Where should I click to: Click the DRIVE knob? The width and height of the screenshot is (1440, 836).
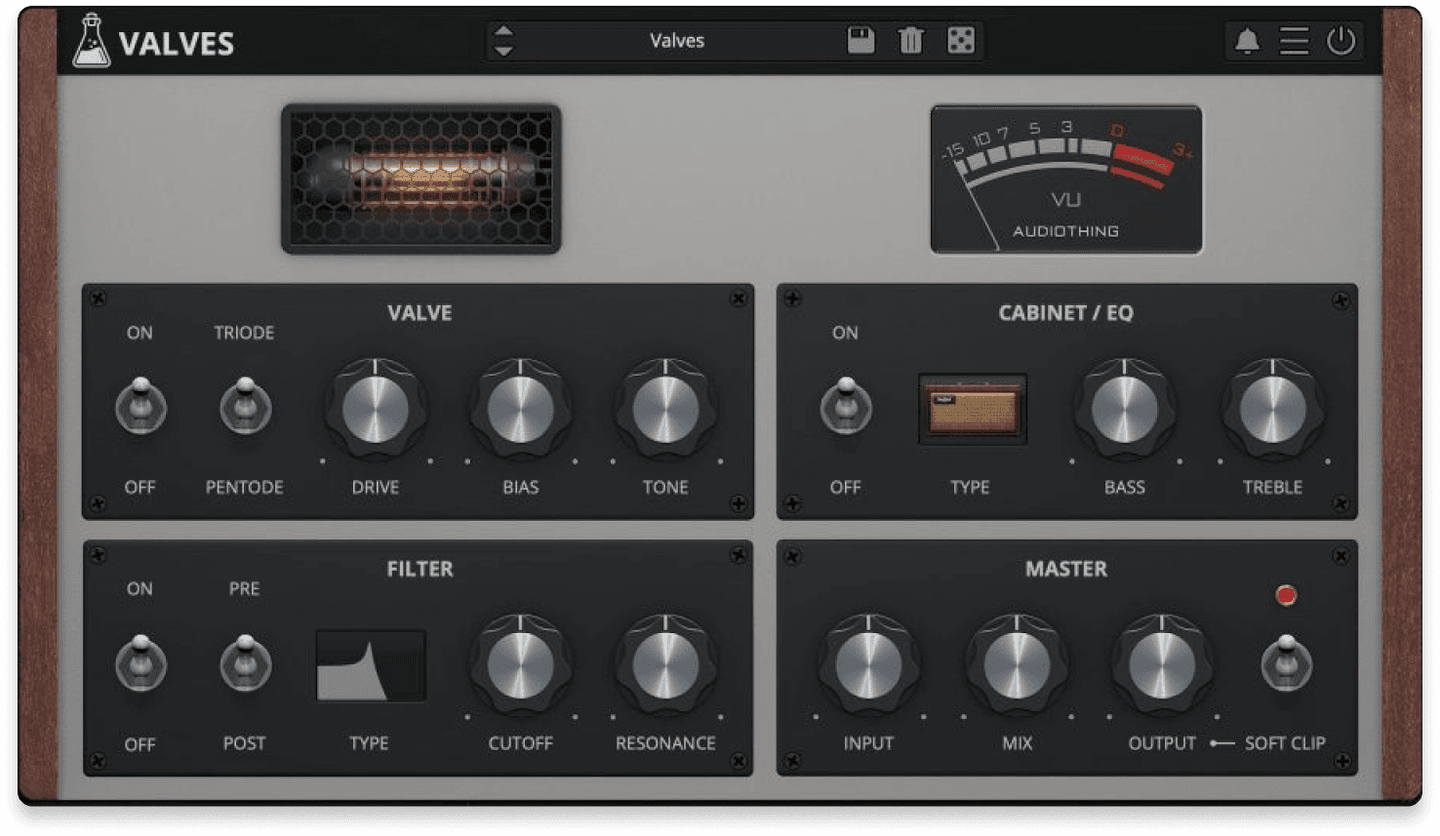point(375,410)
